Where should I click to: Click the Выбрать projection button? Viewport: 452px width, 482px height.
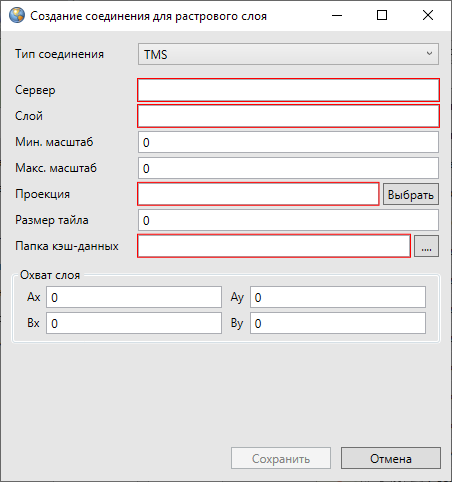pyautogui.click(x=411, y=194)
